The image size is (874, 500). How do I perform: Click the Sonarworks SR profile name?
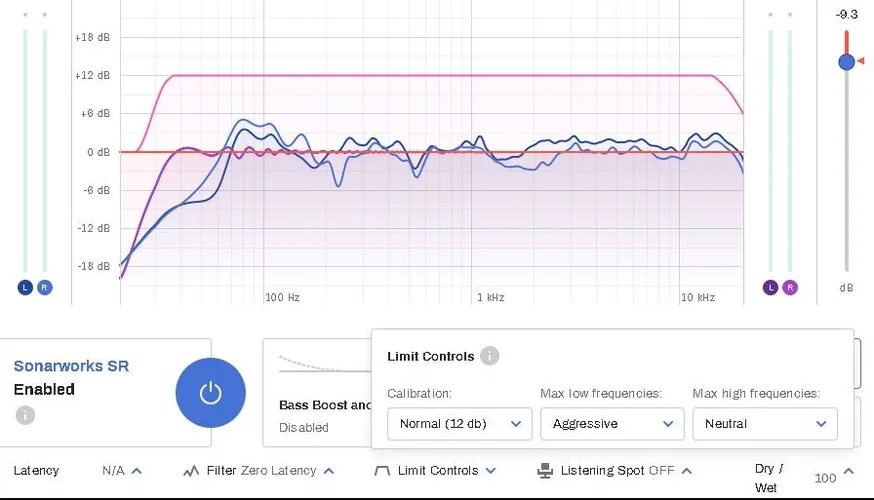point(71,366)
